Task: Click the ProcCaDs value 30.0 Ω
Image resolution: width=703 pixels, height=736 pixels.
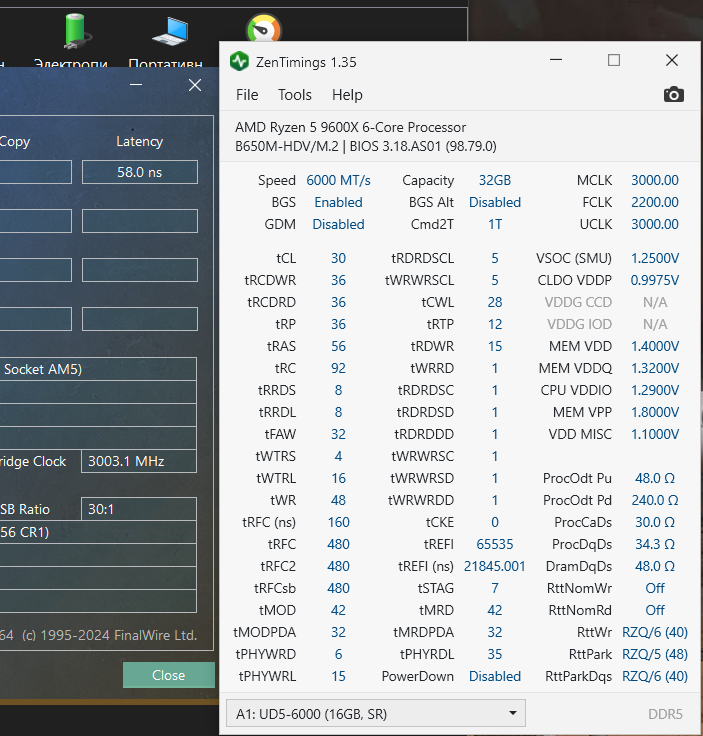Action: [655, 522]
